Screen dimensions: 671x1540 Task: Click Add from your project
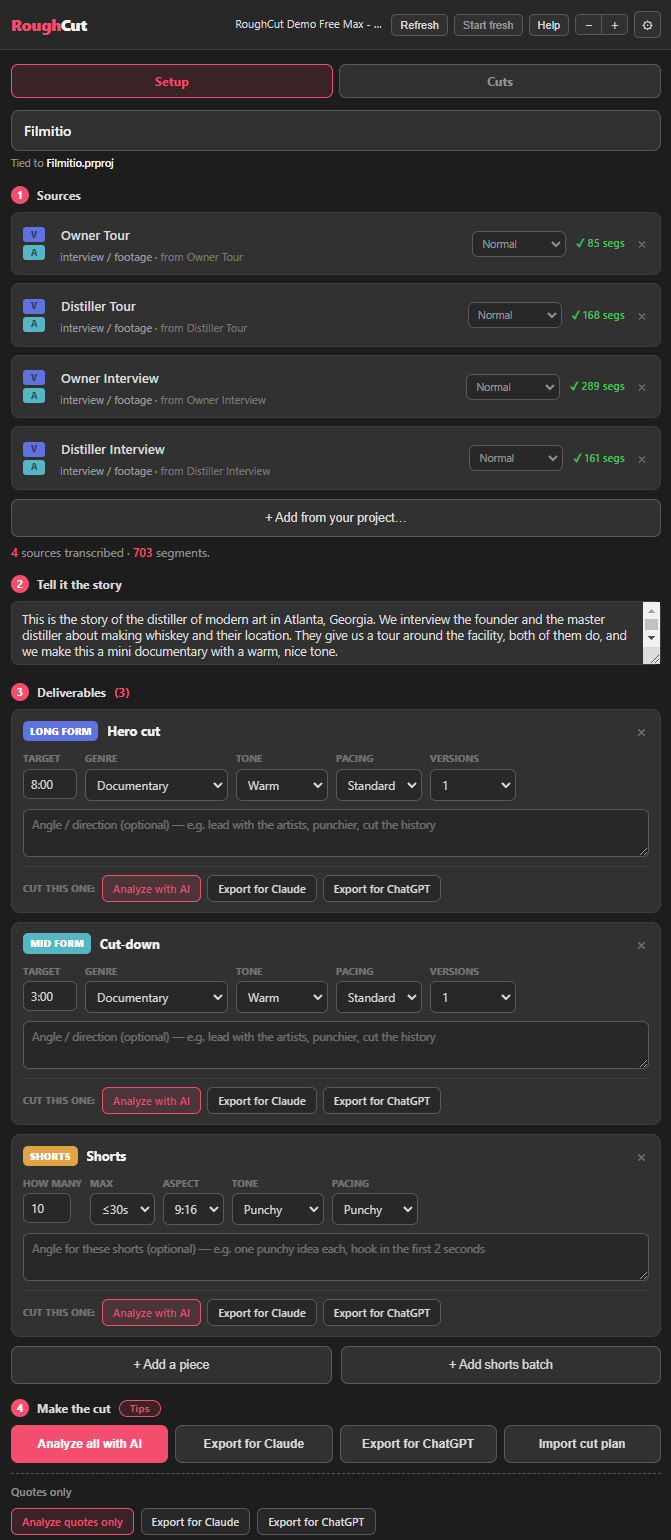click(x=336, y=518)
